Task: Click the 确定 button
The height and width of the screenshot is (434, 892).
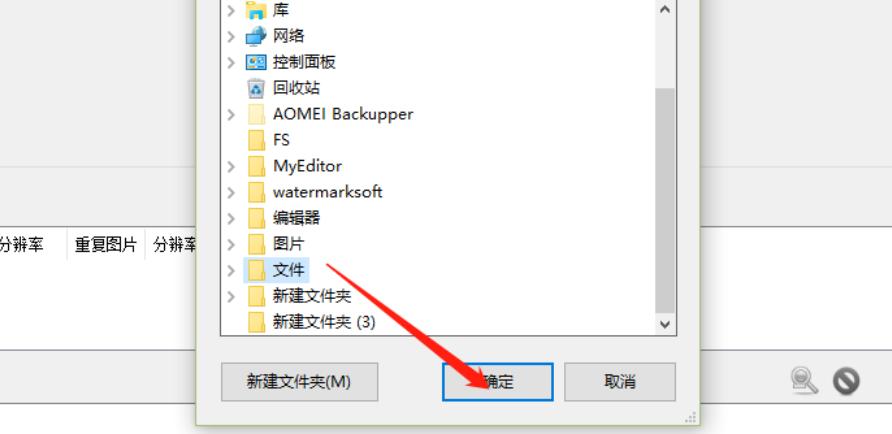Action: point(498,382)
